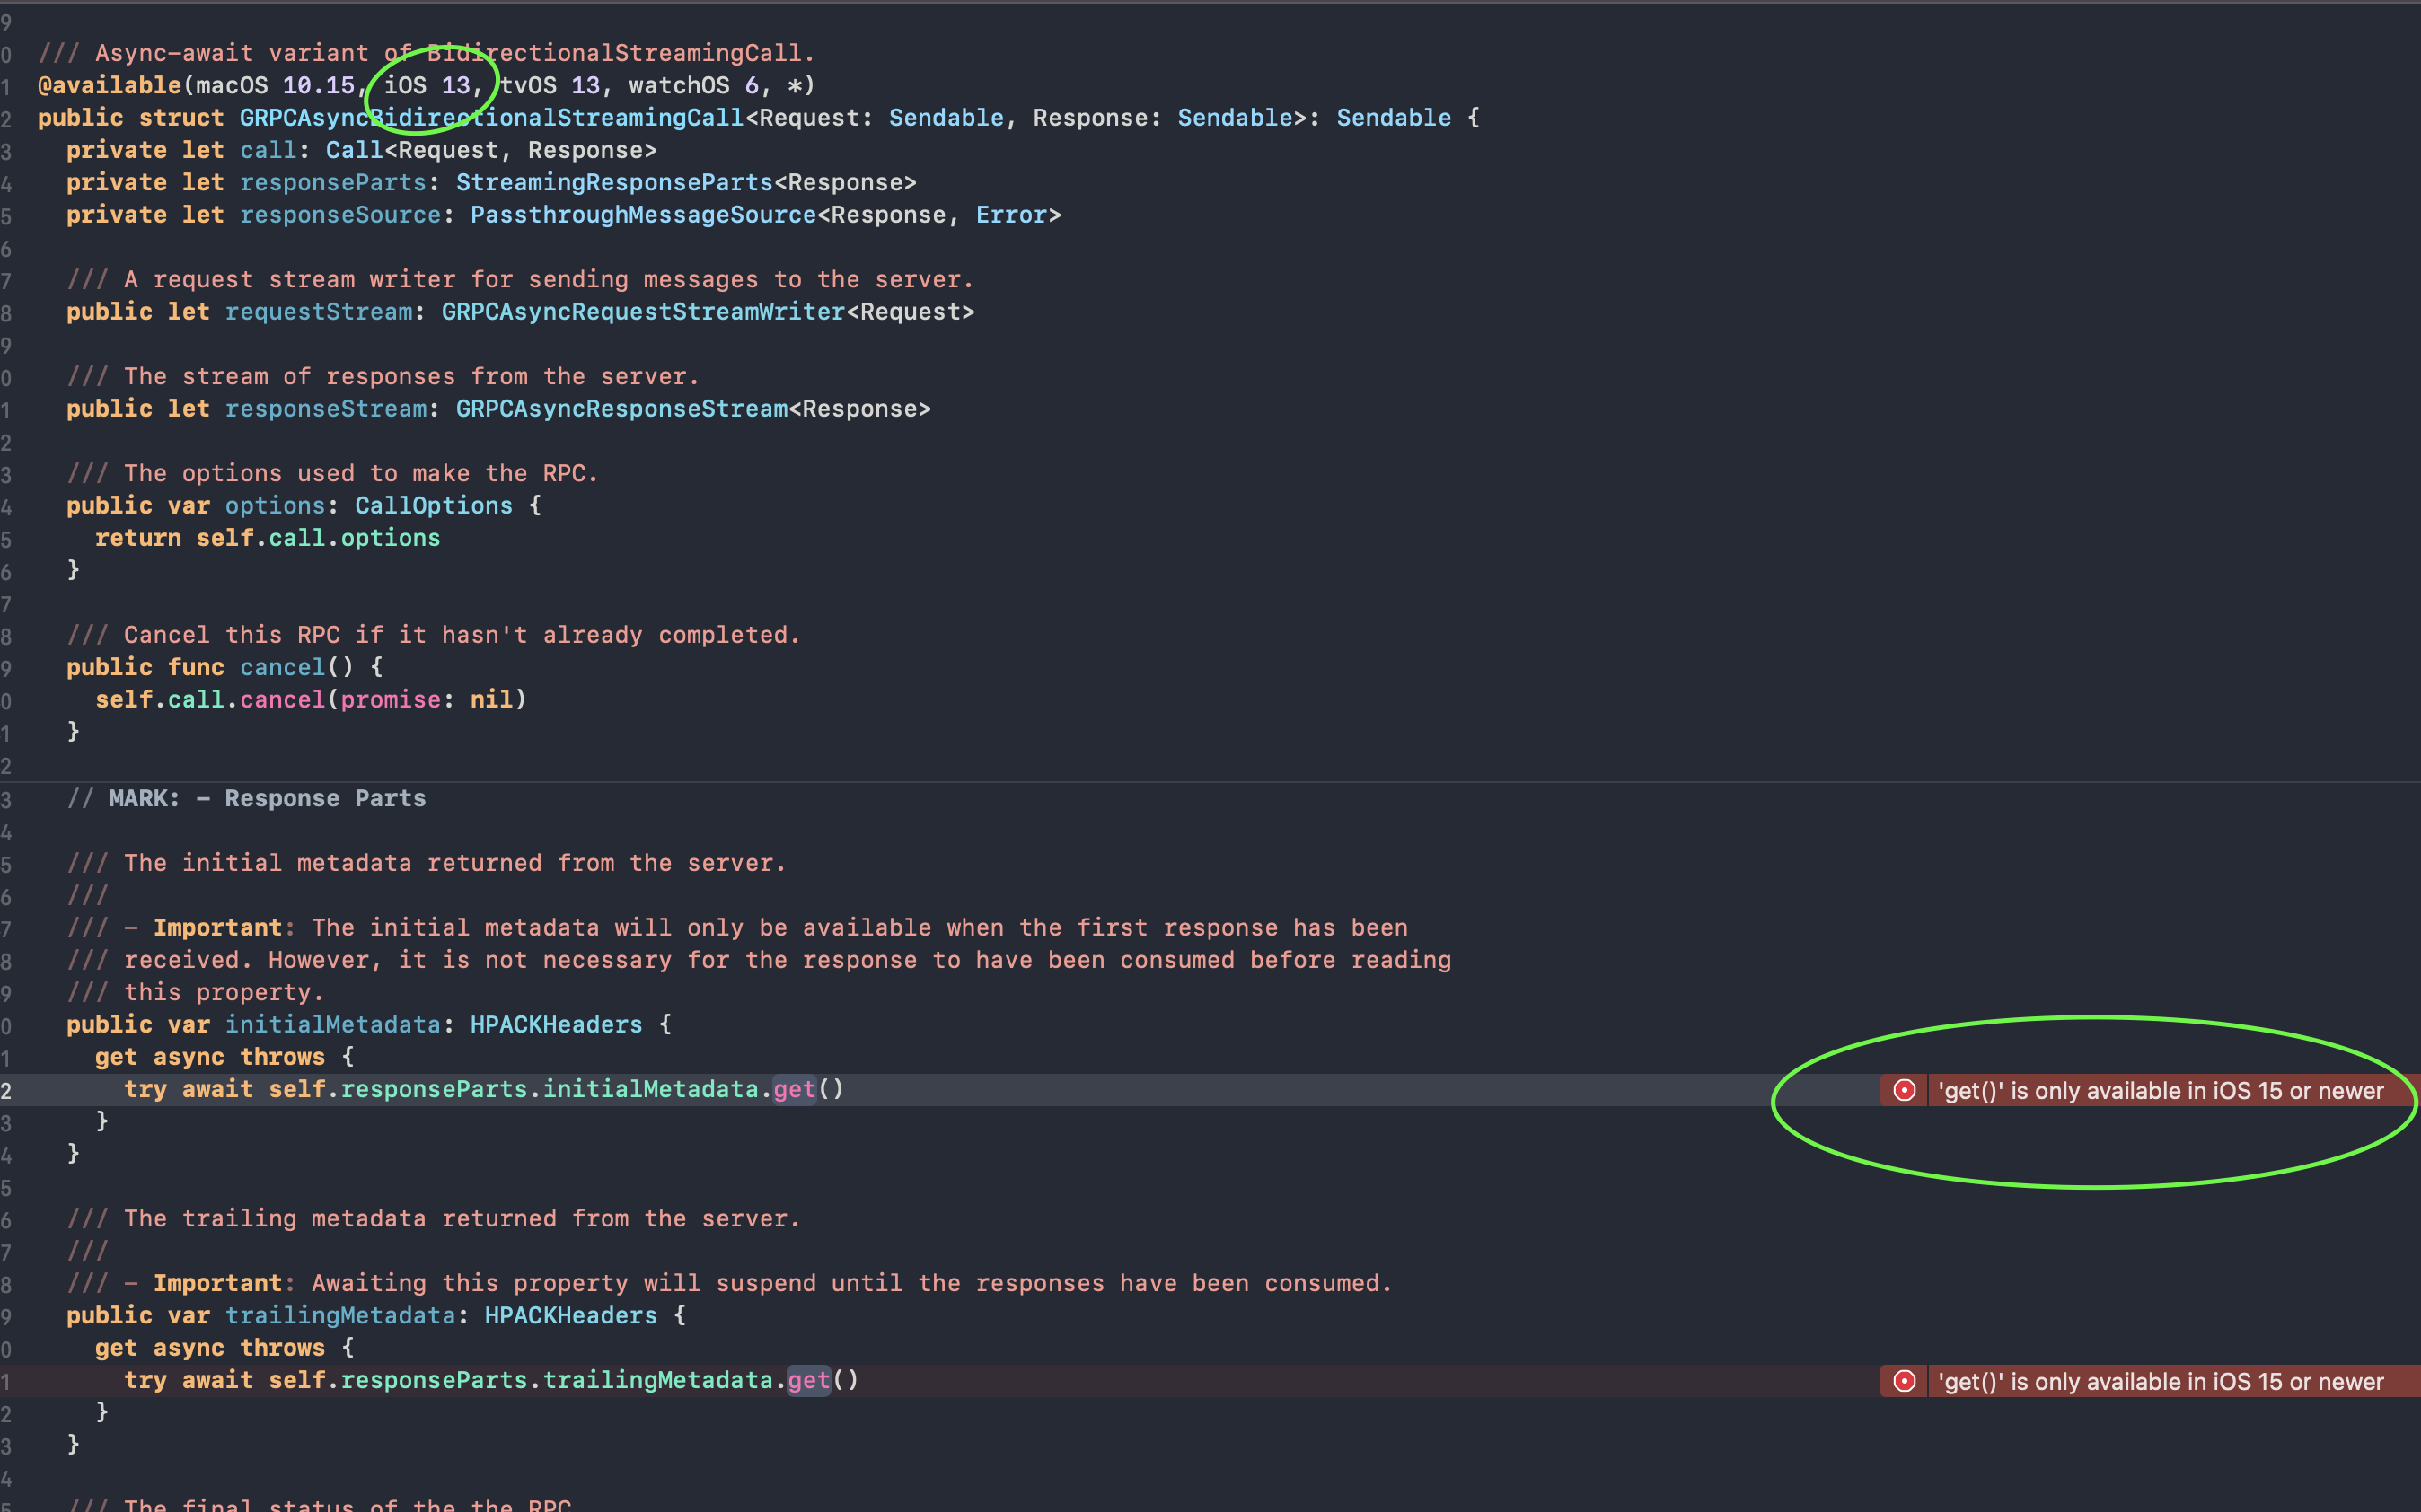Click the @available attribute keyword

110,85
